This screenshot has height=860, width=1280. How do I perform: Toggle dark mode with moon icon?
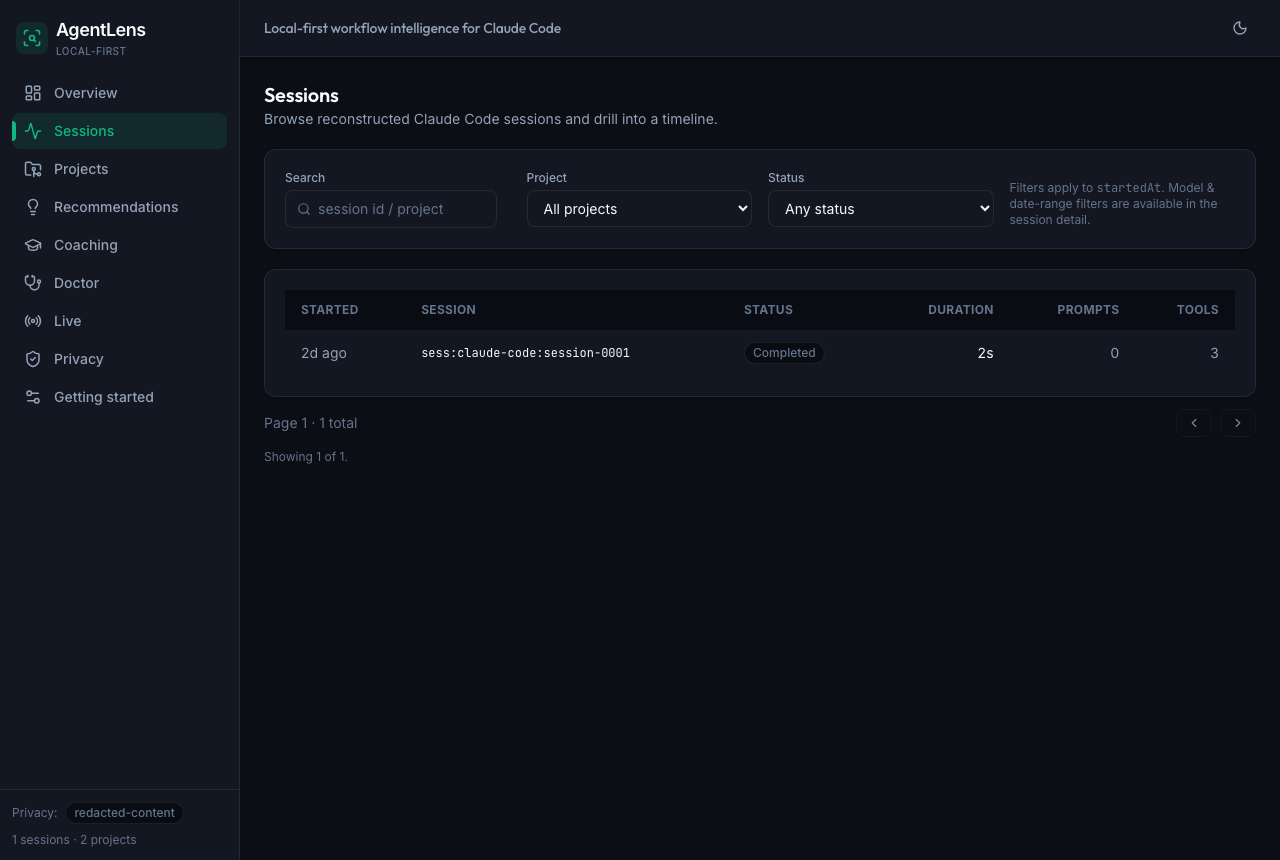point(1240,28)
